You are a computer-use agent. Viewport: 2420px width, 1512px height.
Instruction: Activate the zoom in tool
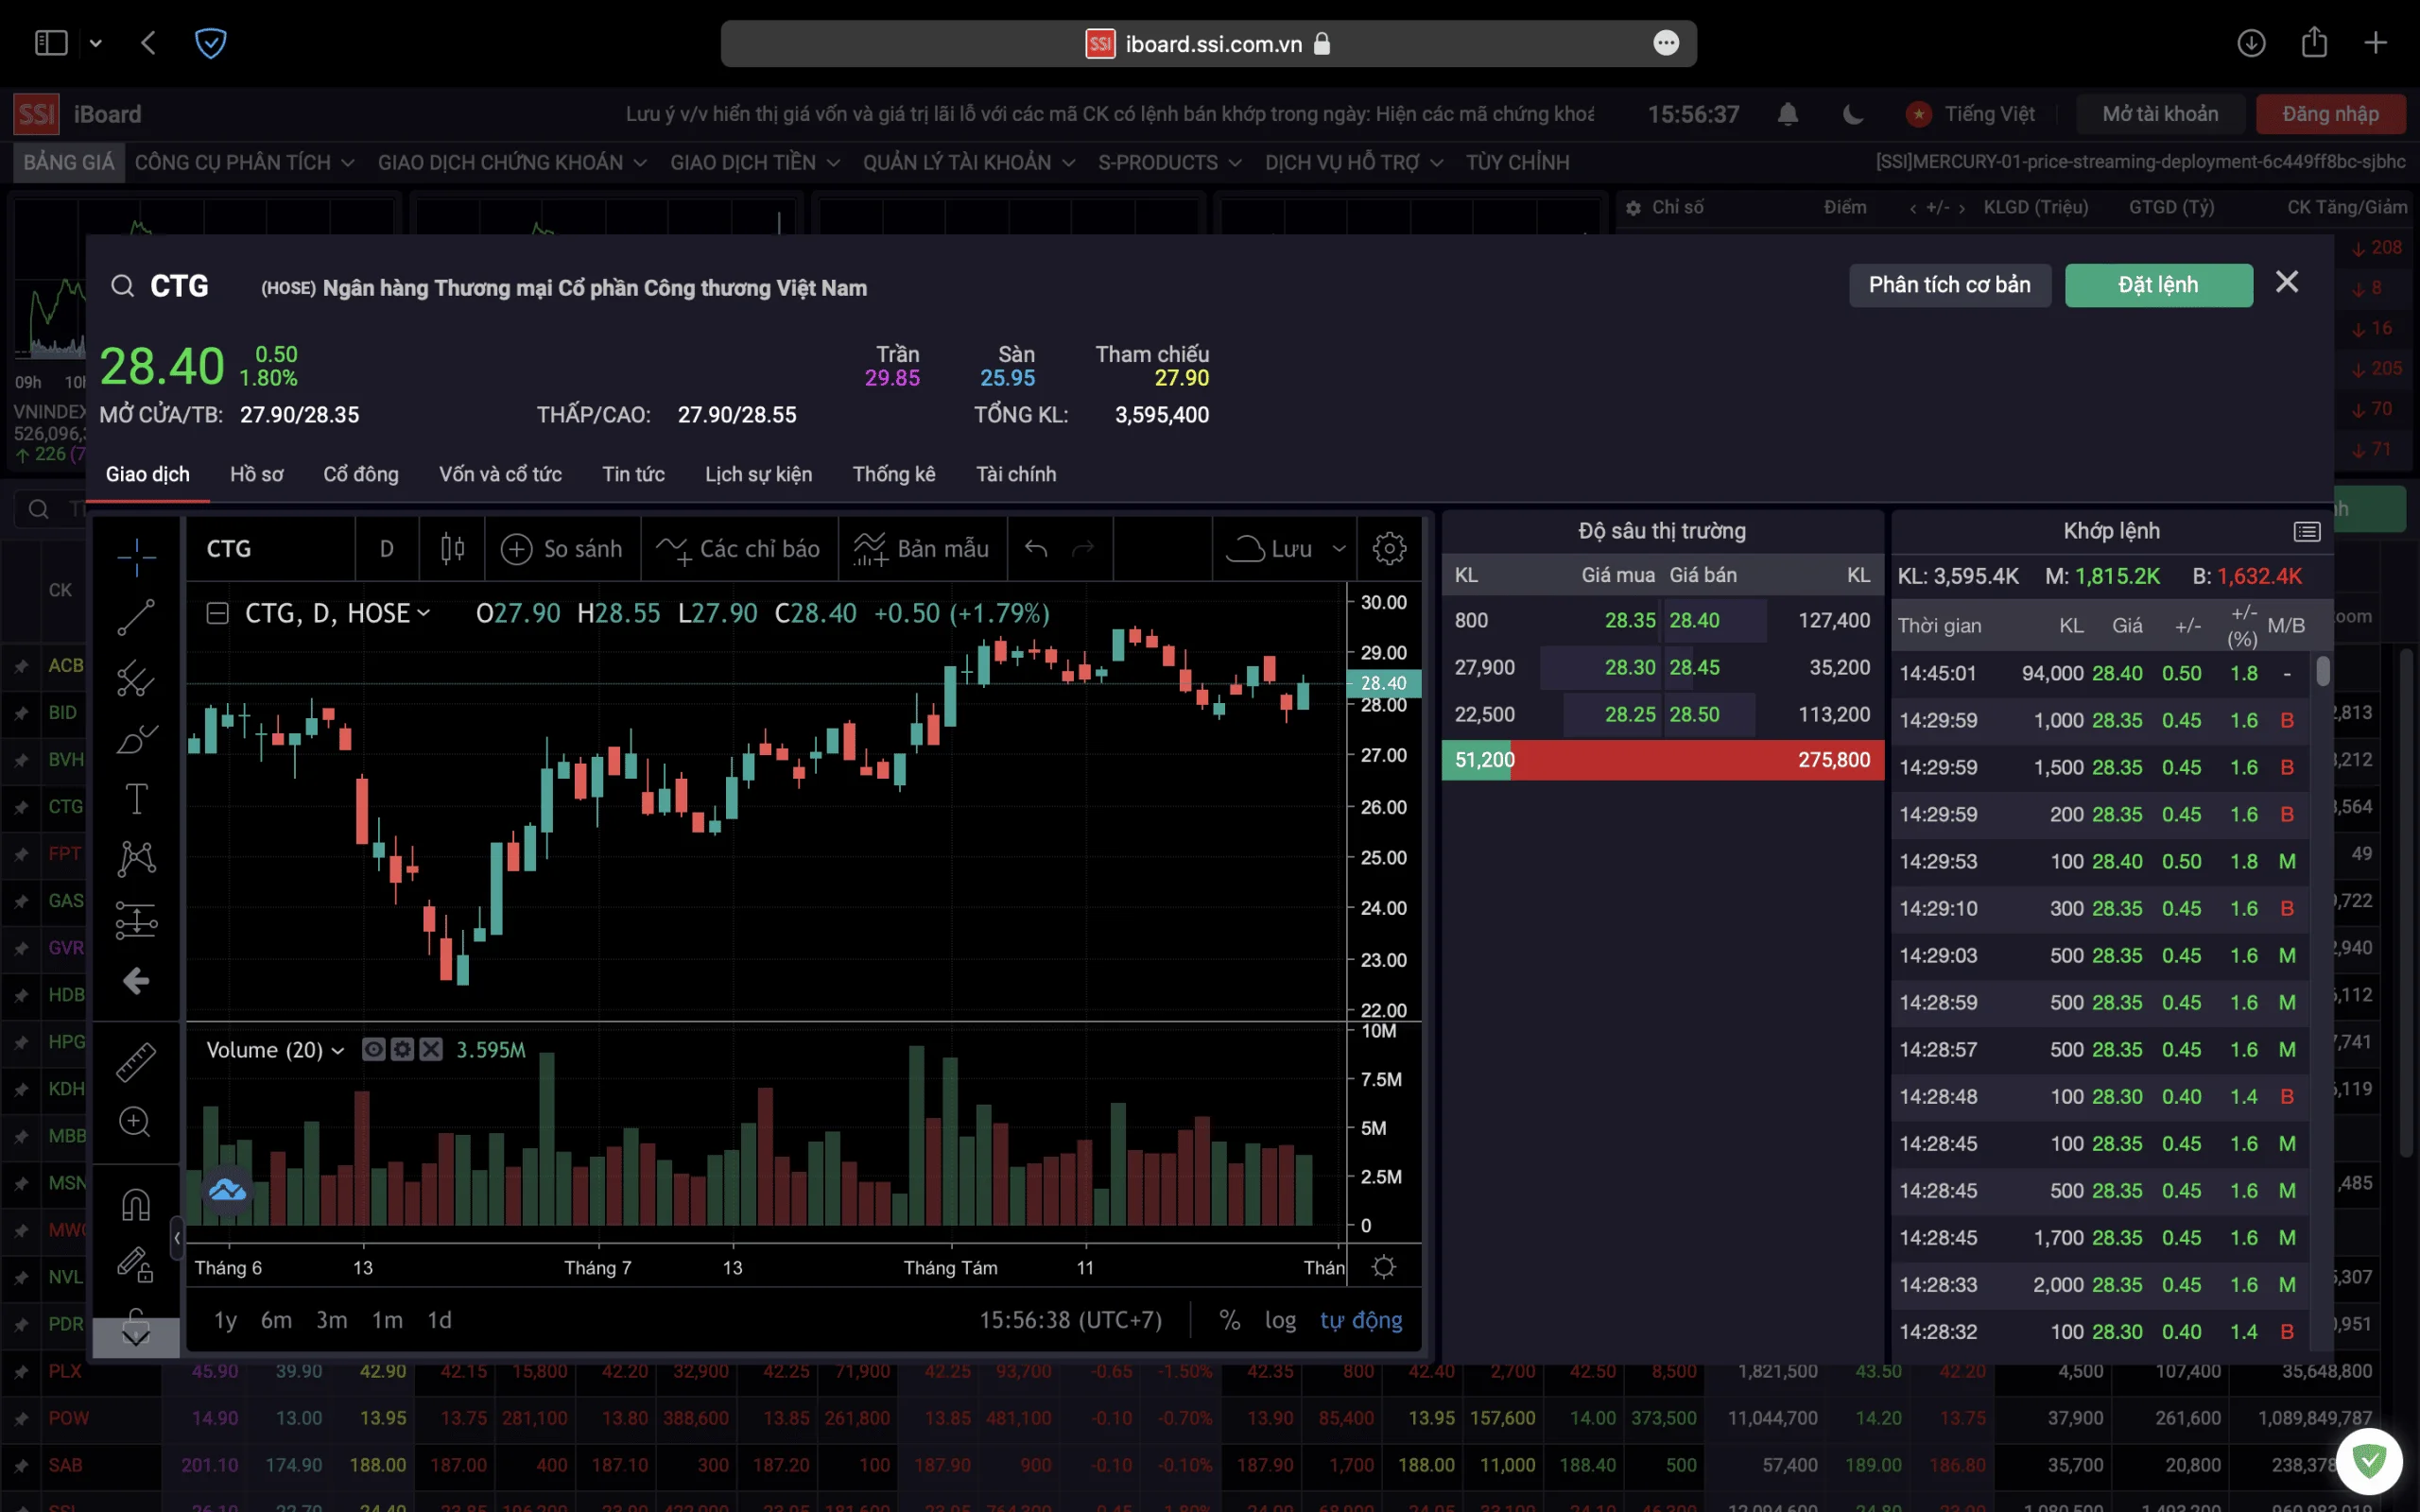(x=136, y=1122)
